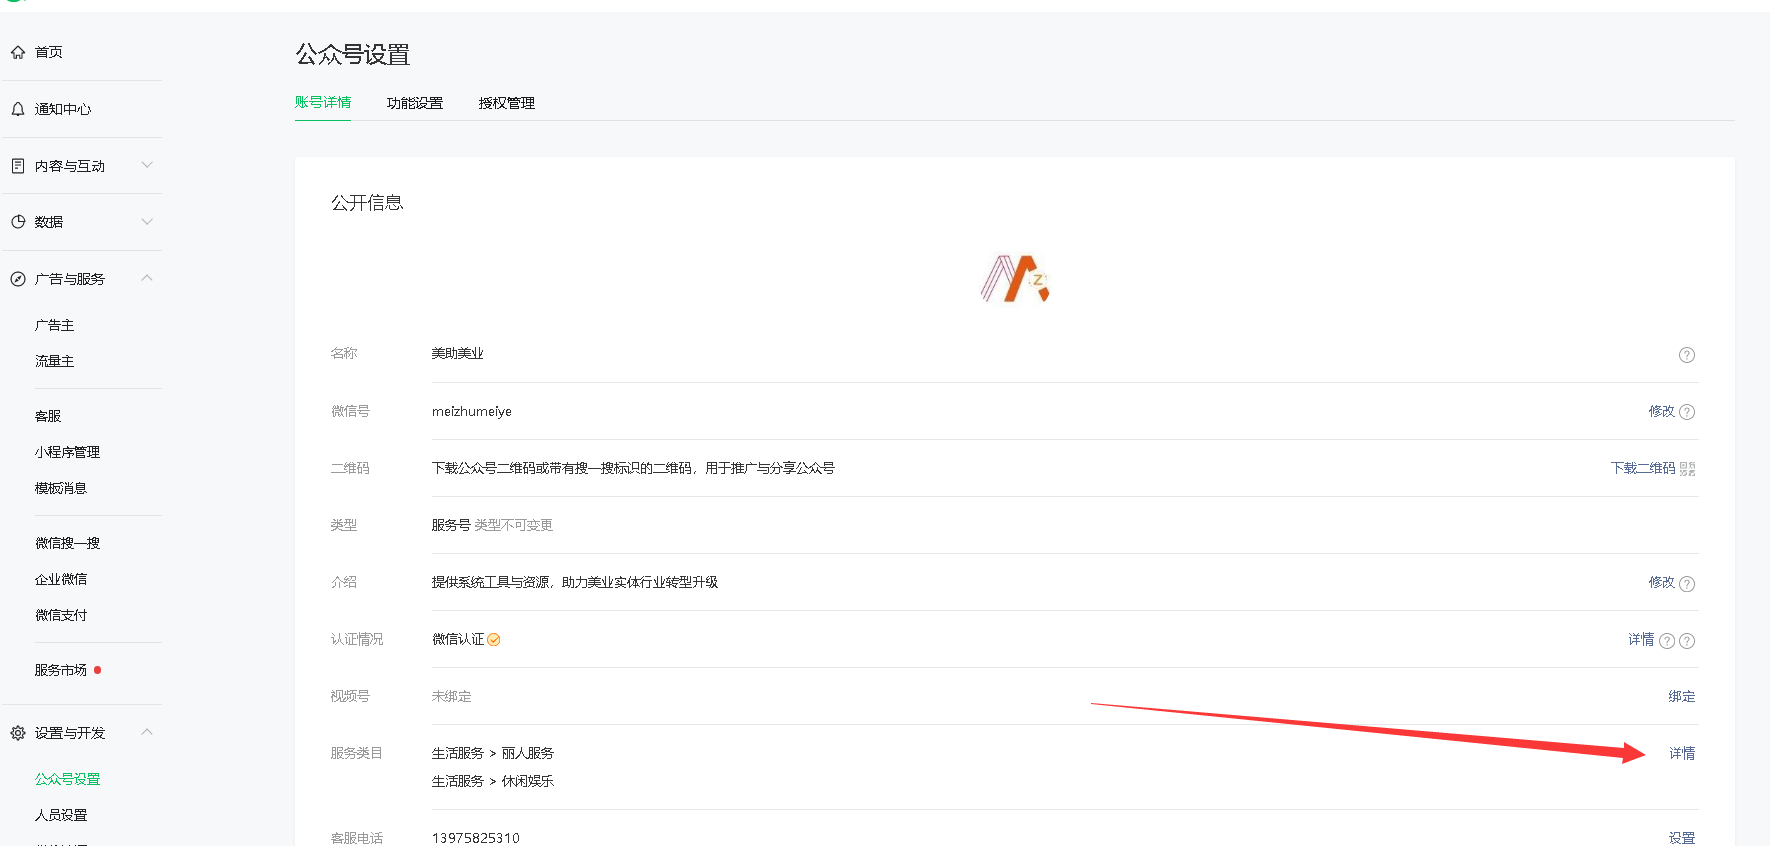This screenshot has width=1770, height=846.
Task: Click the 生活服务 > 丽人服务 category text
Action: [493, 753]
